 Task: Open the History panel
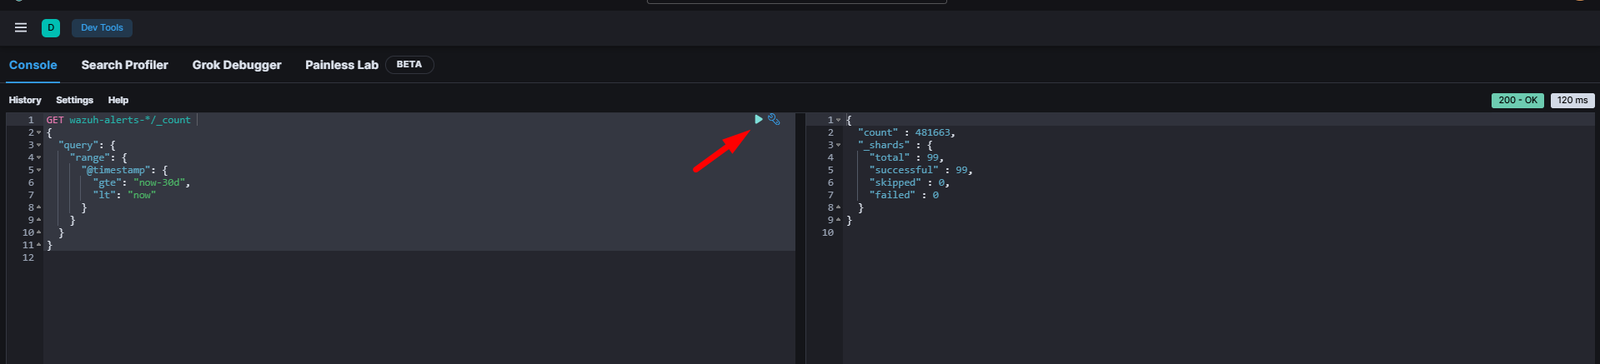(x=25, y=100)
